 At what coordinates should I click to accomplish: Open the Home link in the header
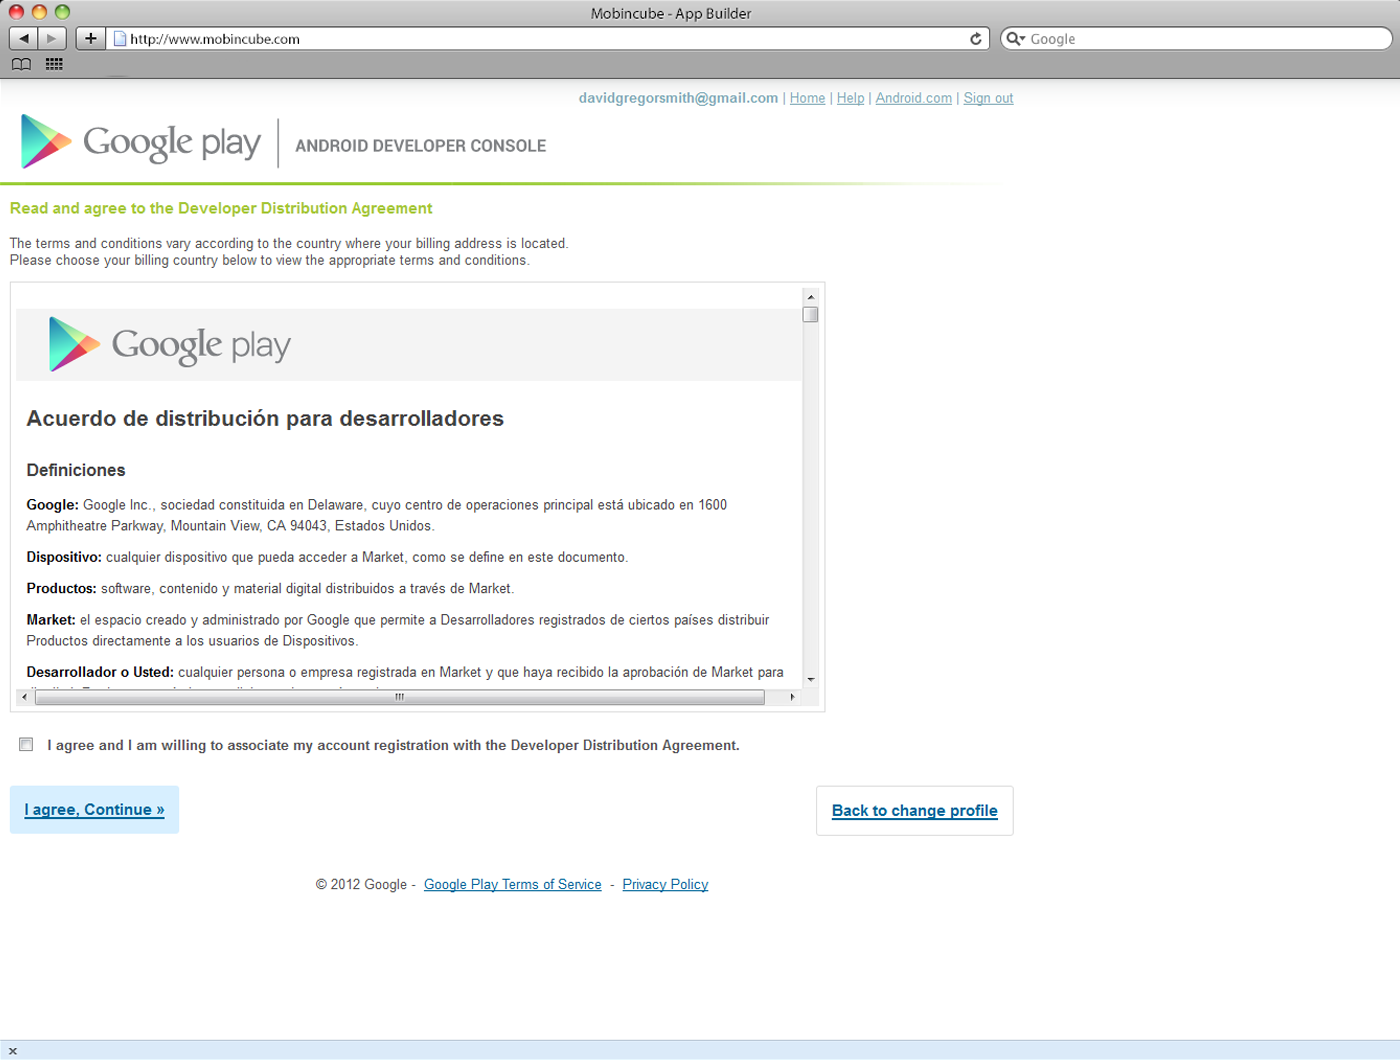click(x=807, y=98)
